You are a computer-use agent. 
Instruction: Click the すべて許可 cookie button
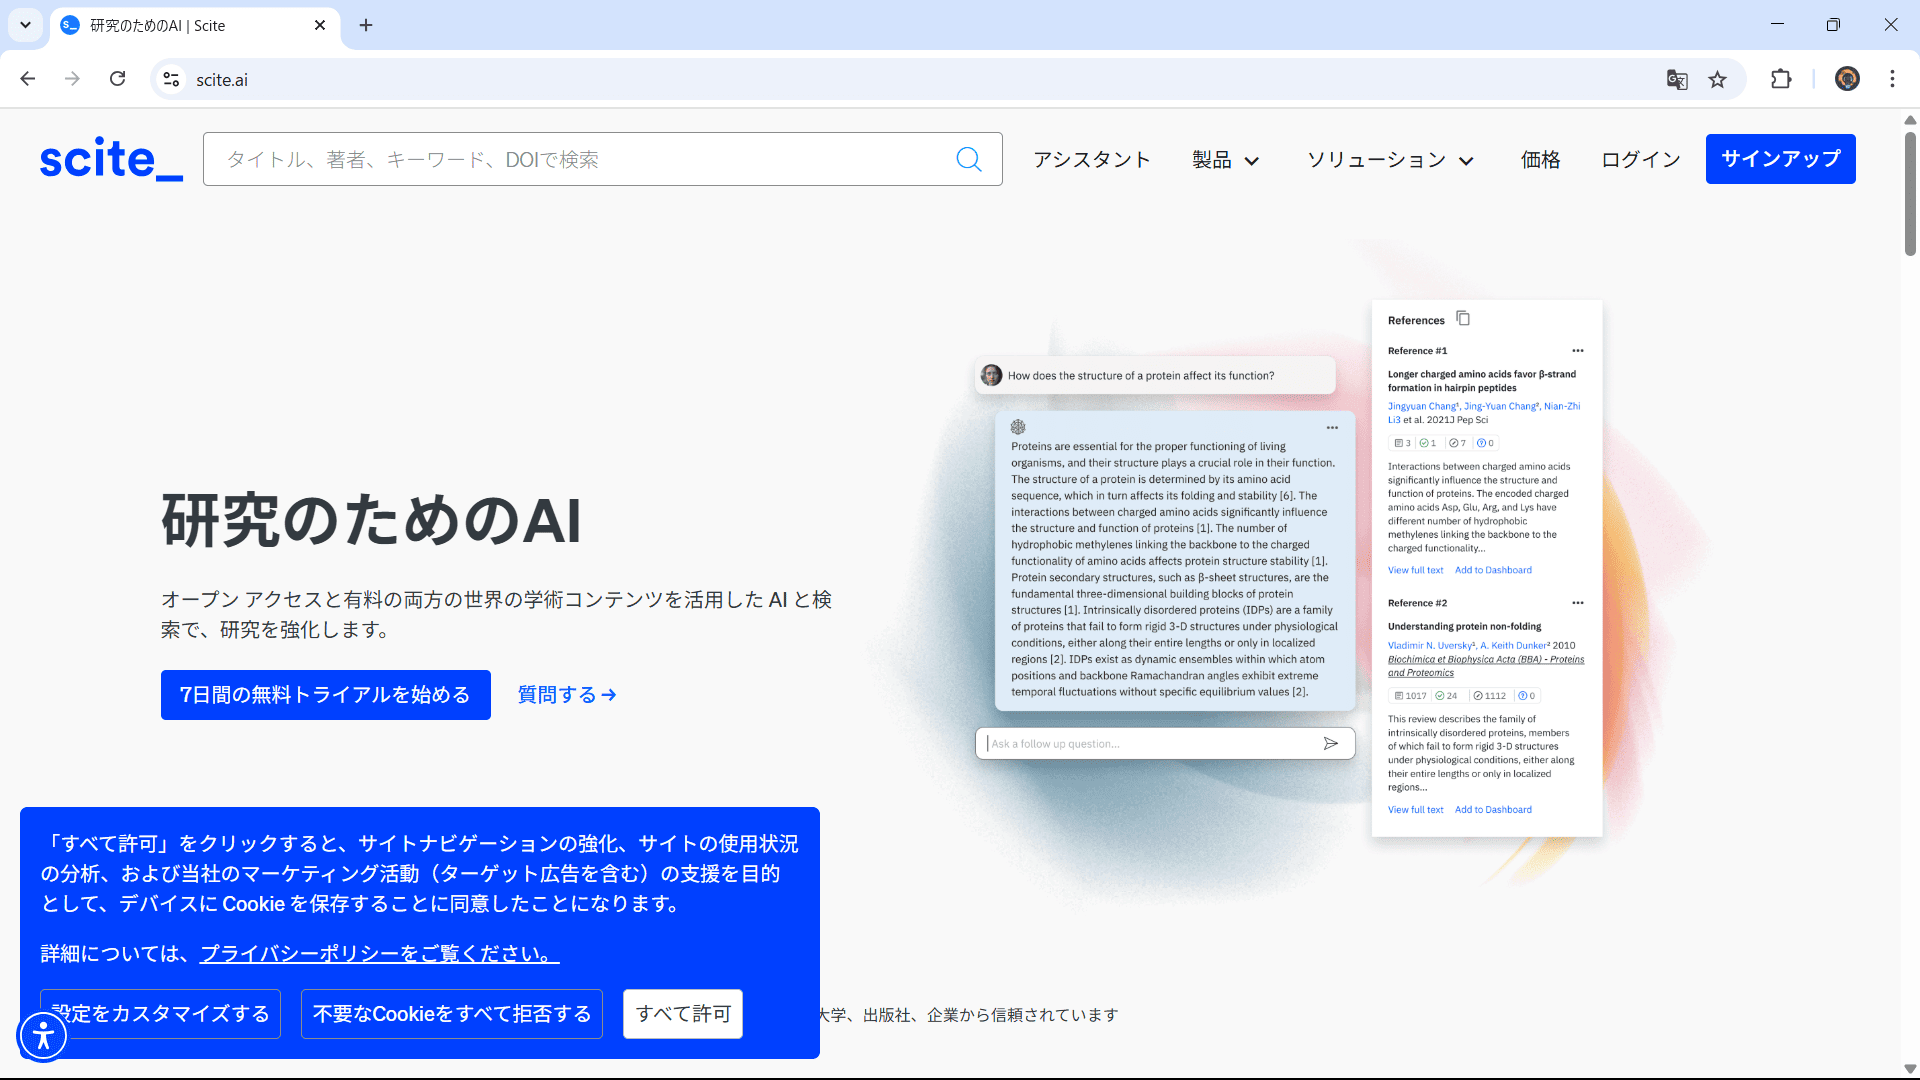pos(683,1014)
